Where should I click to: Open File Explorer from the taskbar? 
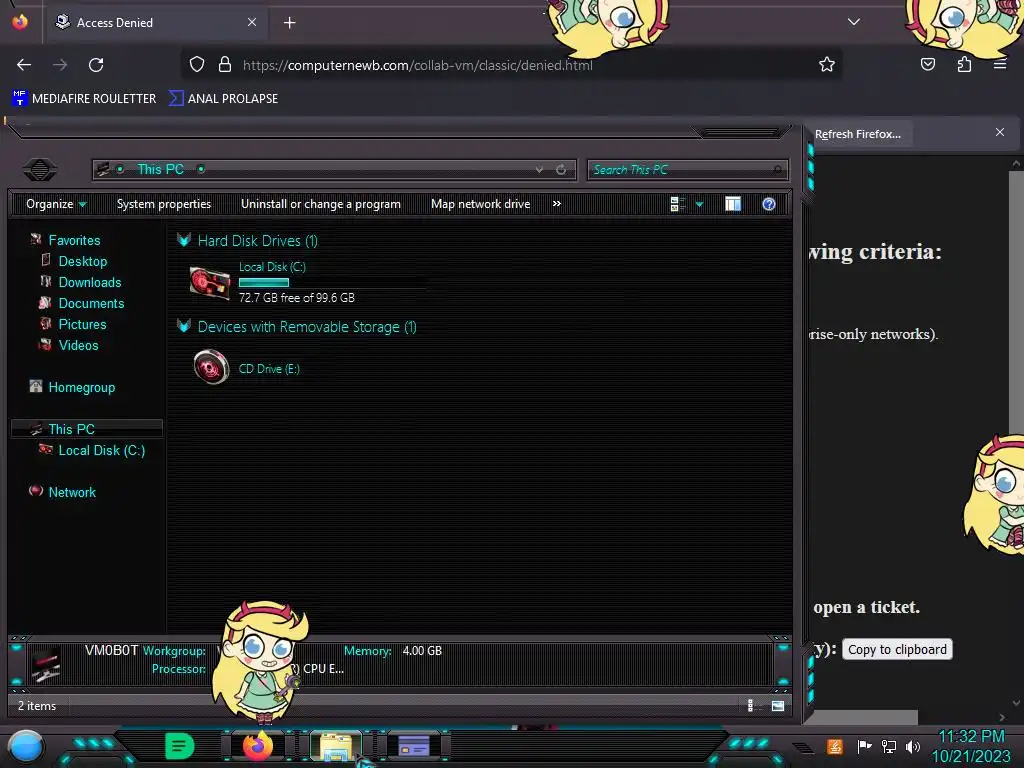(336, 746)
